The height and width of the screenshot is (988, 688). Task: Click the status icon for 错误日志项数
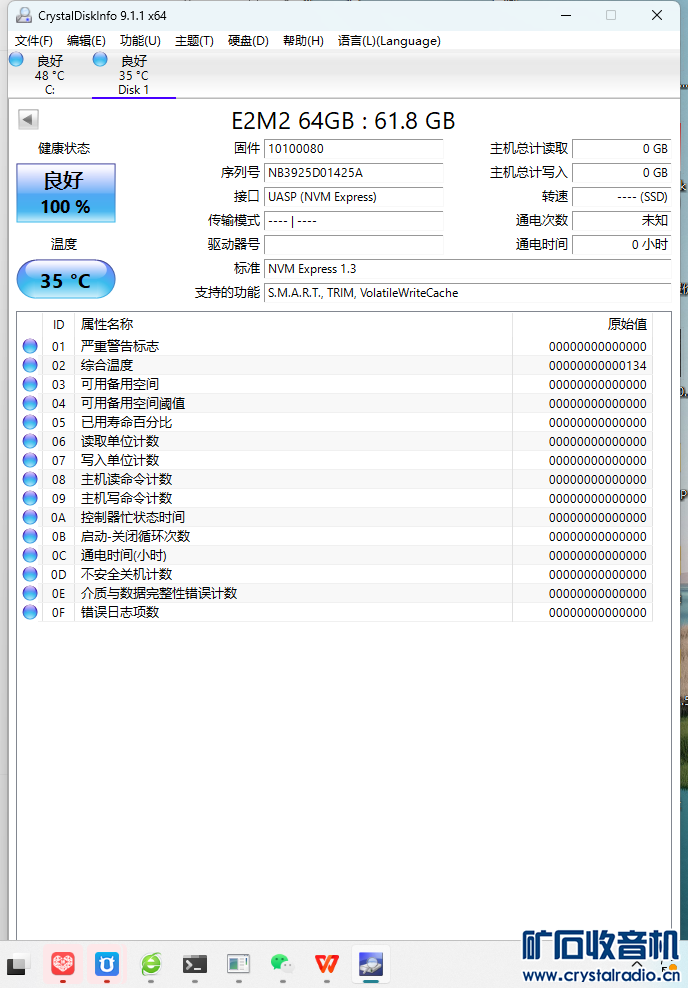coord(30,612)
